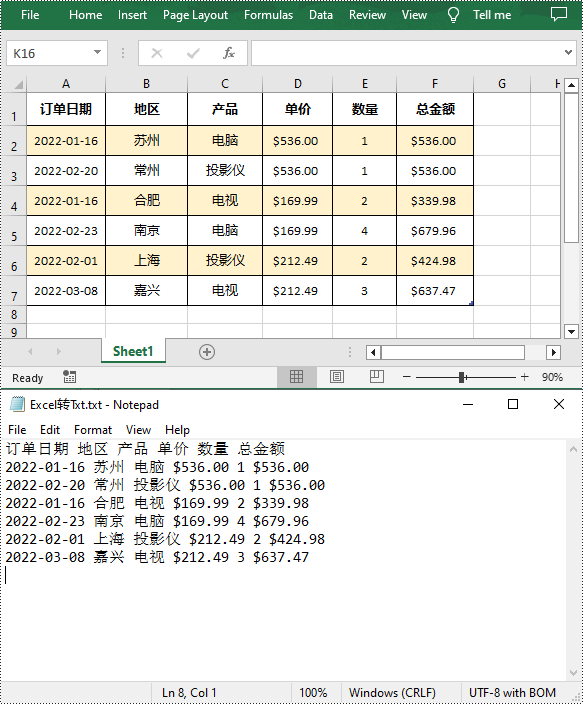Select cell containing $679.96
The width and height of the screenshot is (583, 704).
click(434, 231)
